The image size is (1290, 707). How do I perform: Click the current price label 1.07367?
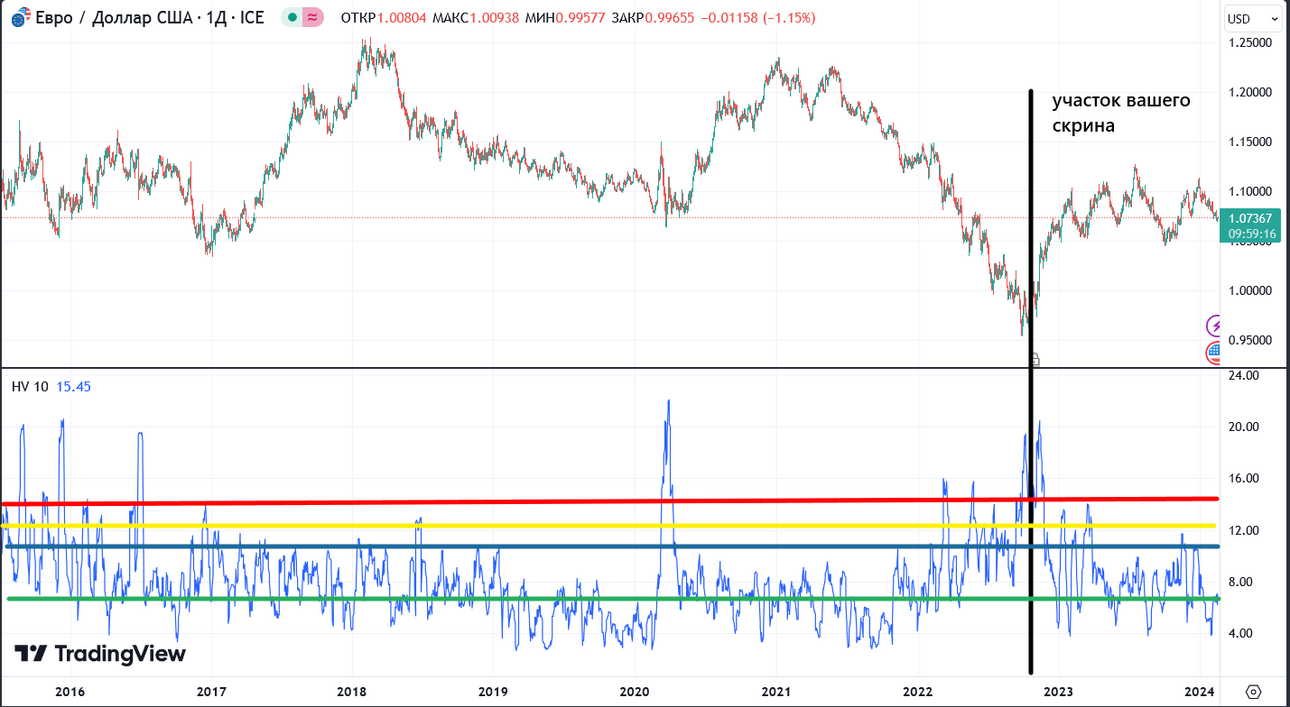tap(1252, 219)
